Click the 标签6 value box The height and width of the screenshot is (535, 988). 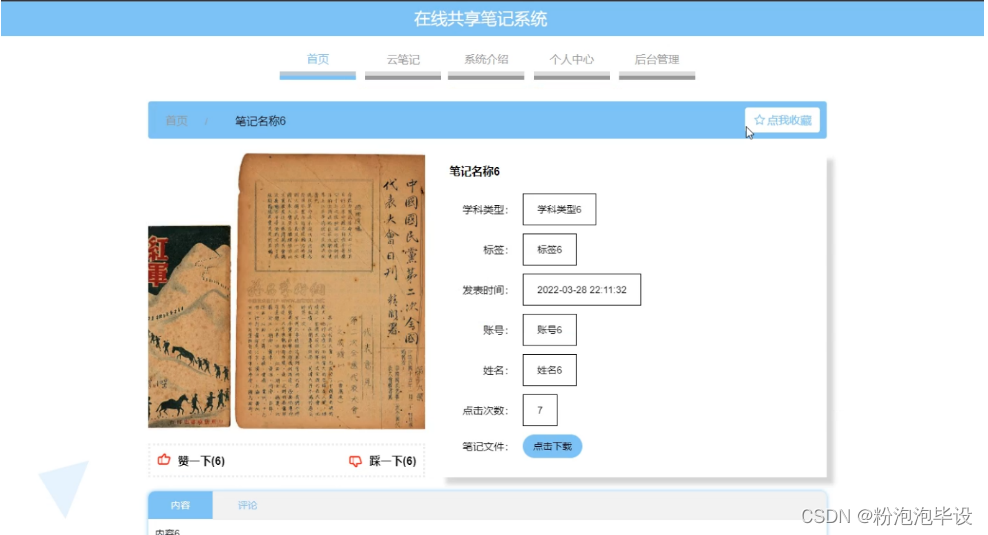click(549, 250)
